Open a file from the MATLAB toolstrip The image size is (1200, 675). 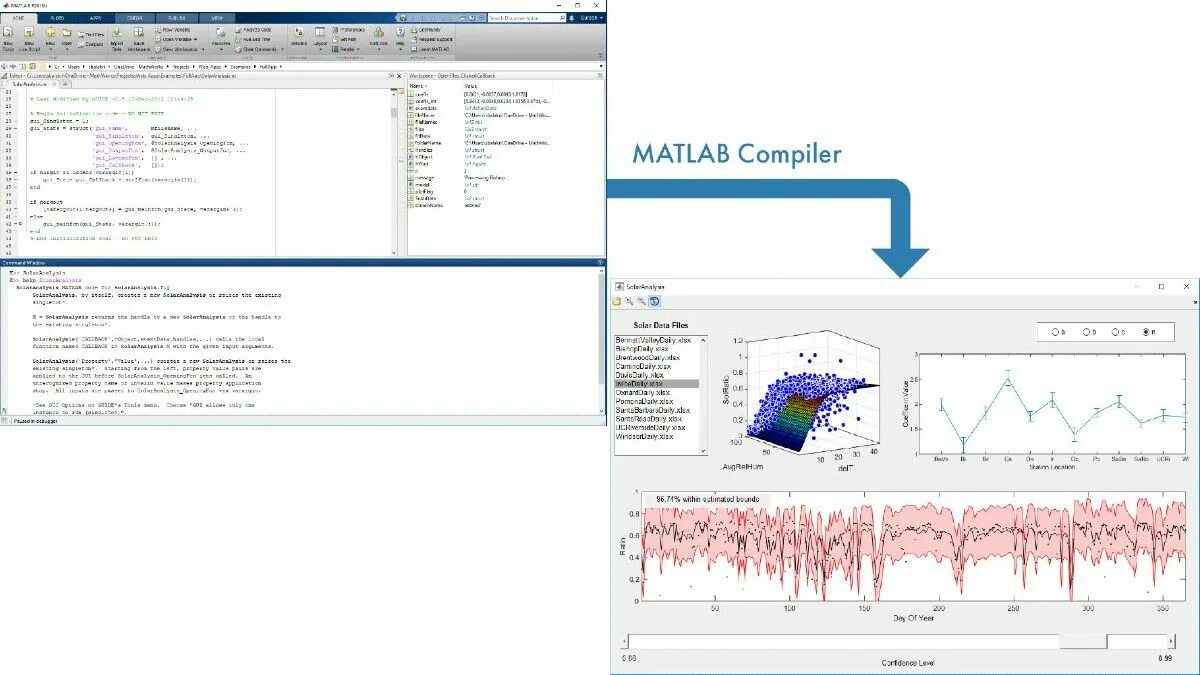click(65, 38)
